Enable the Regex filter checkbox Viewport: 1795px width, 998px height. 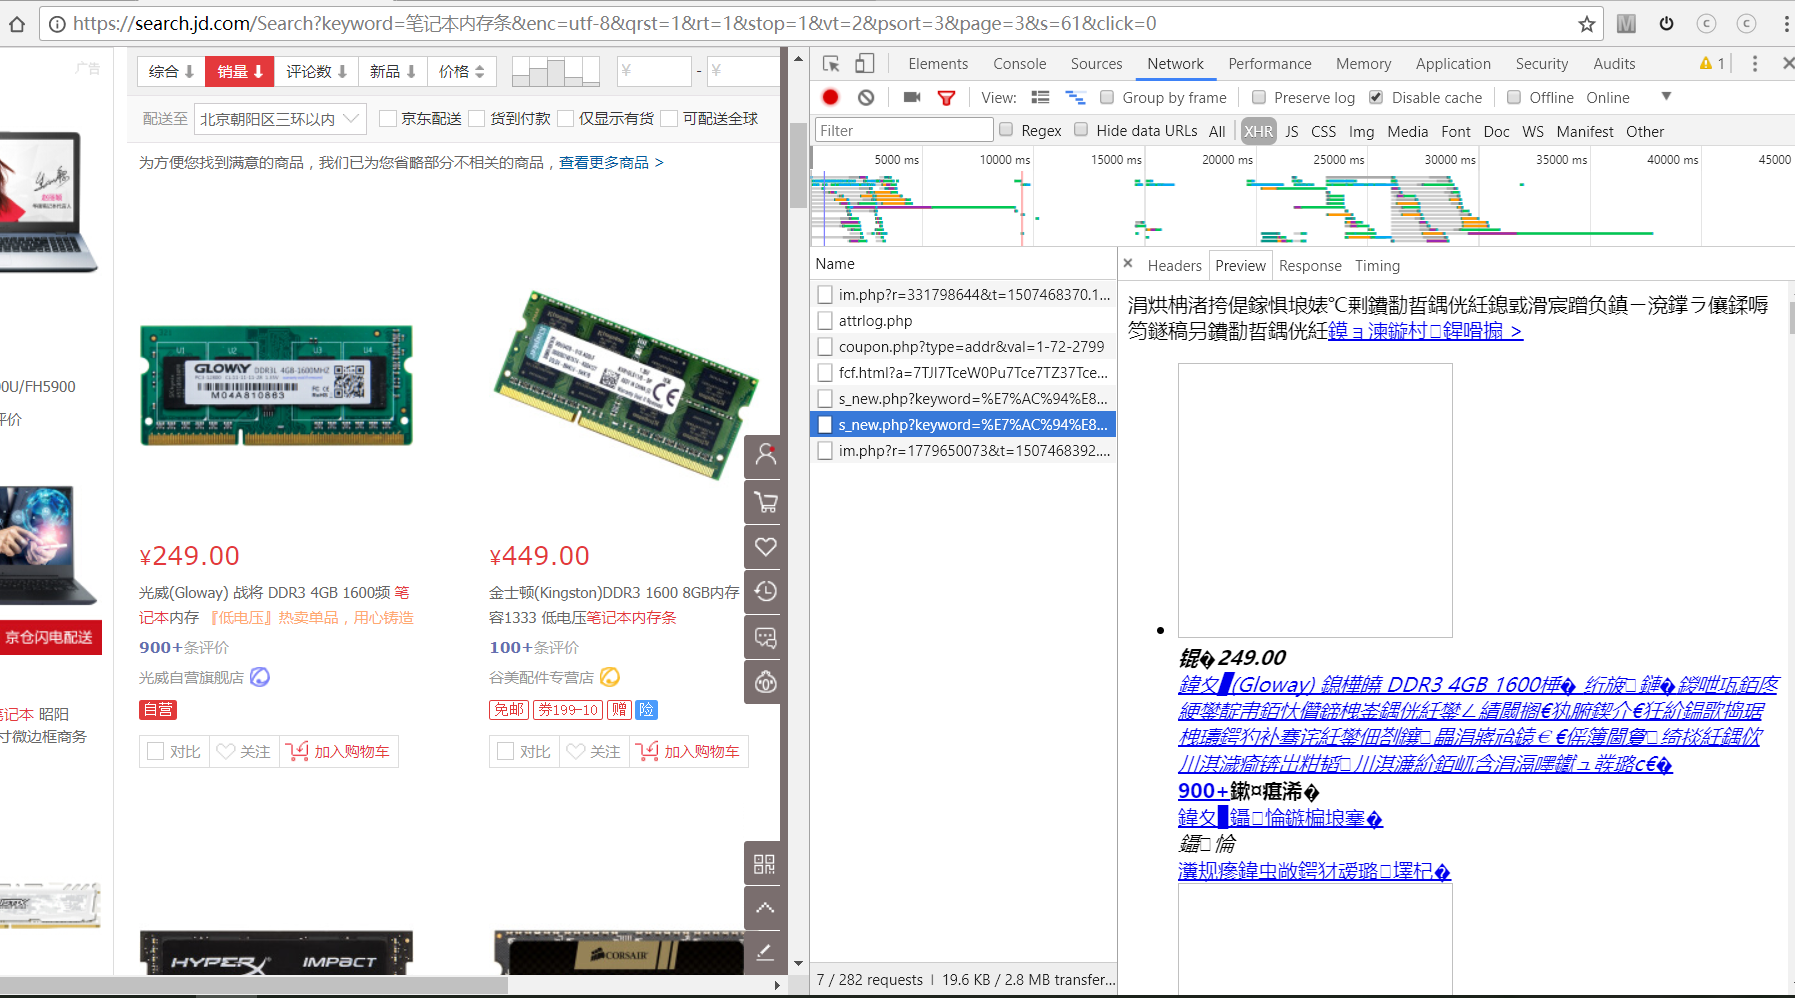click(1006, 130)
